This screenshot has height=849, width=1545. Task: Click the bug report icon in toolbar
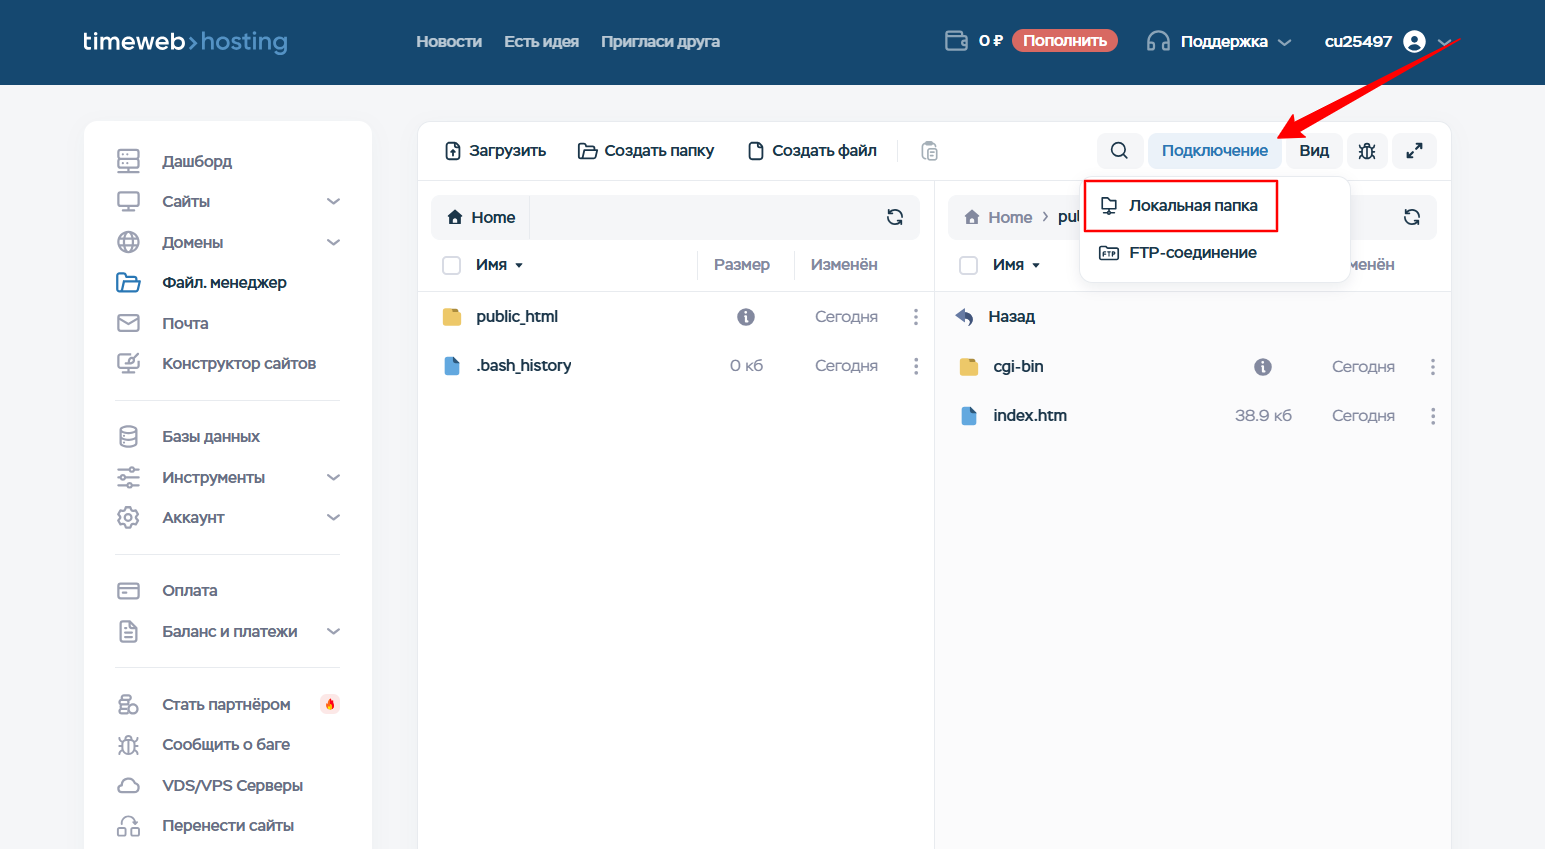tap(1367, 151)
